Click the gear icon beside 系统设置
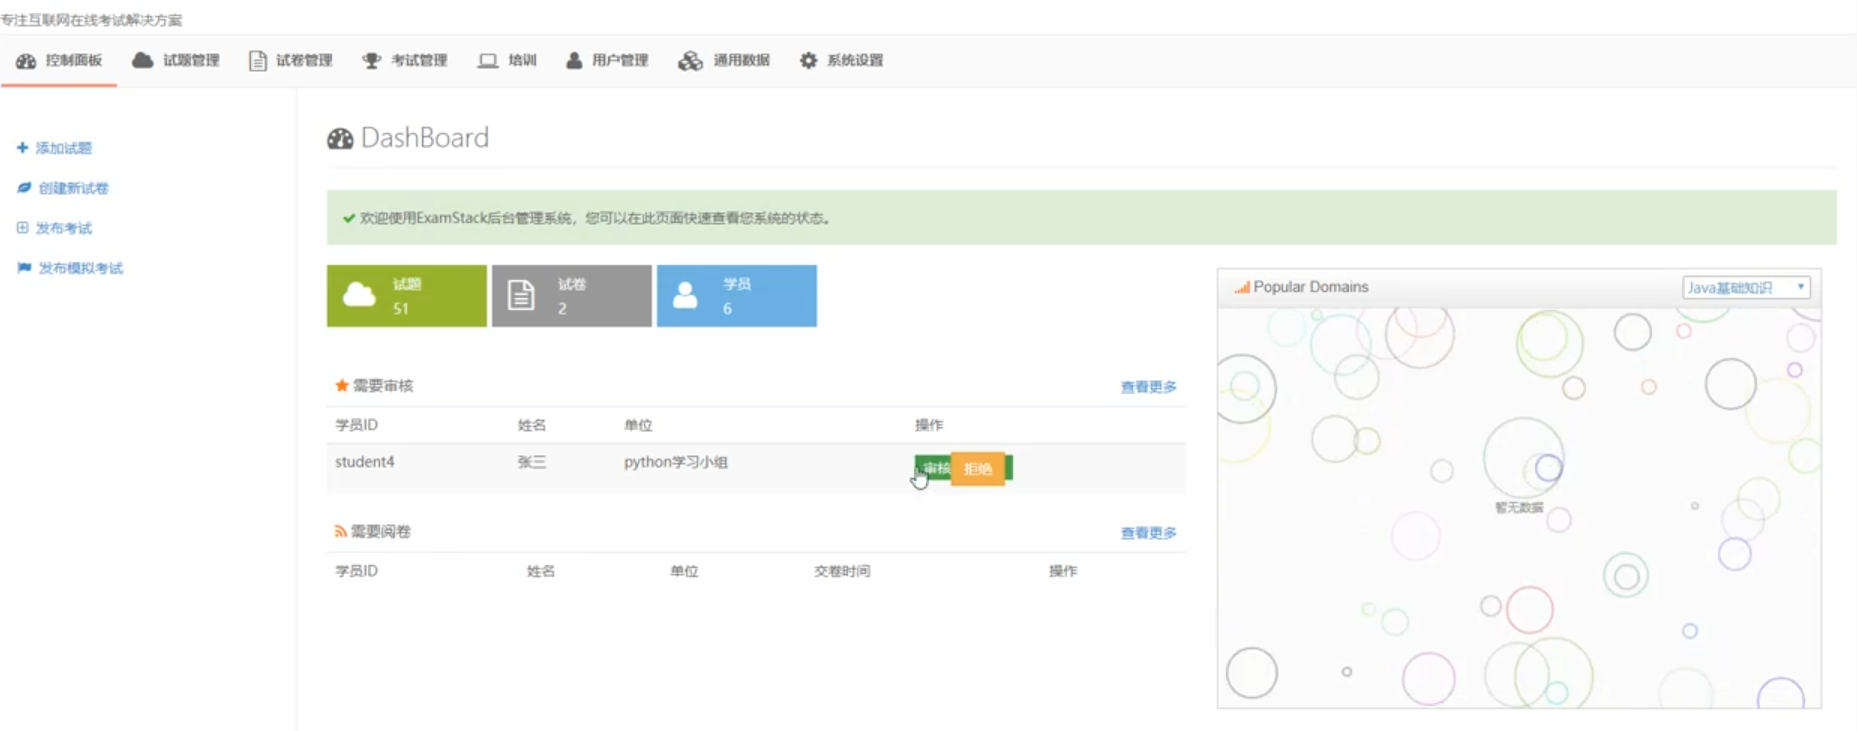Image resolution: width=1857 pixels, height=731 pixels. click(x=808, y=60)
